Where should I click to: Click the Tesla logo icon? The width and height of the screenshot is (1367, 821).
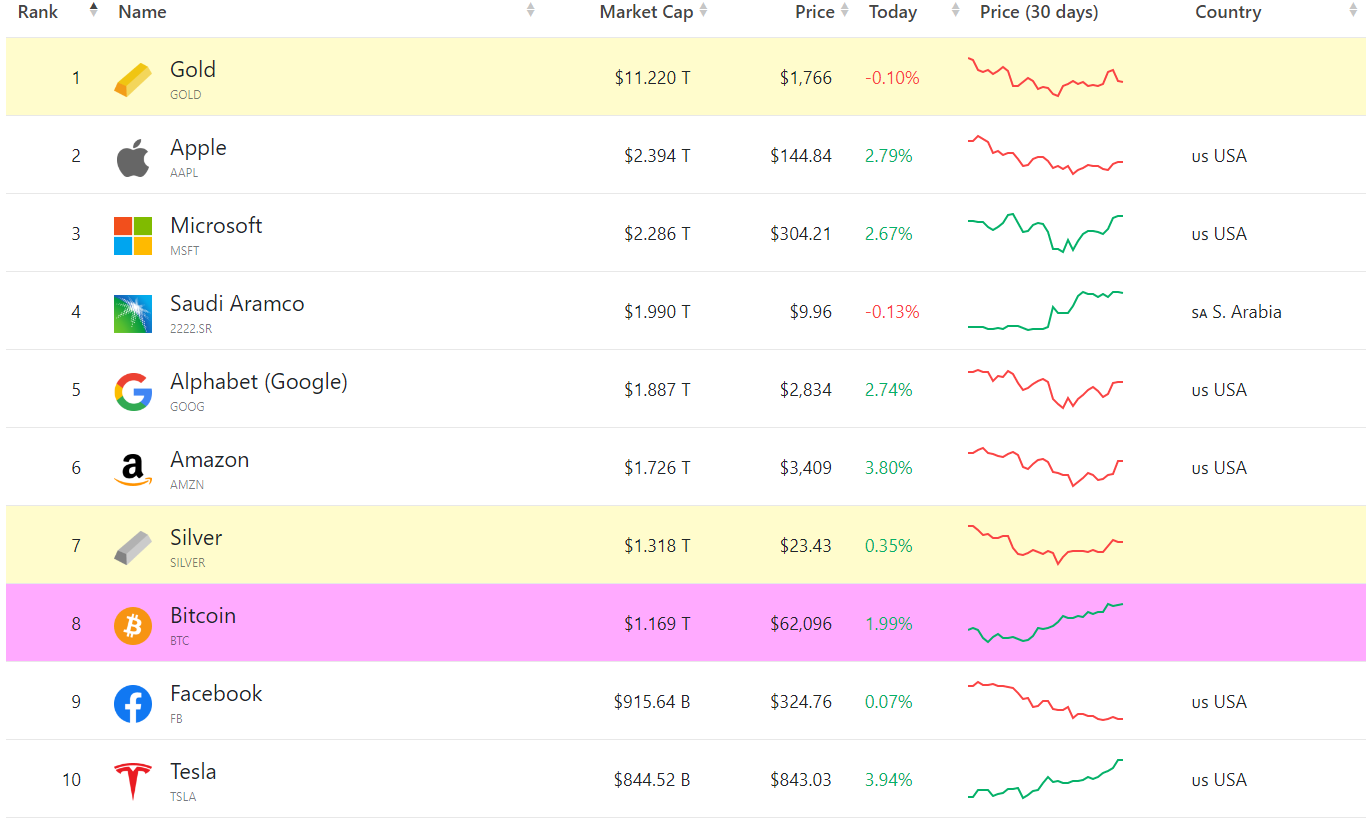133,782
